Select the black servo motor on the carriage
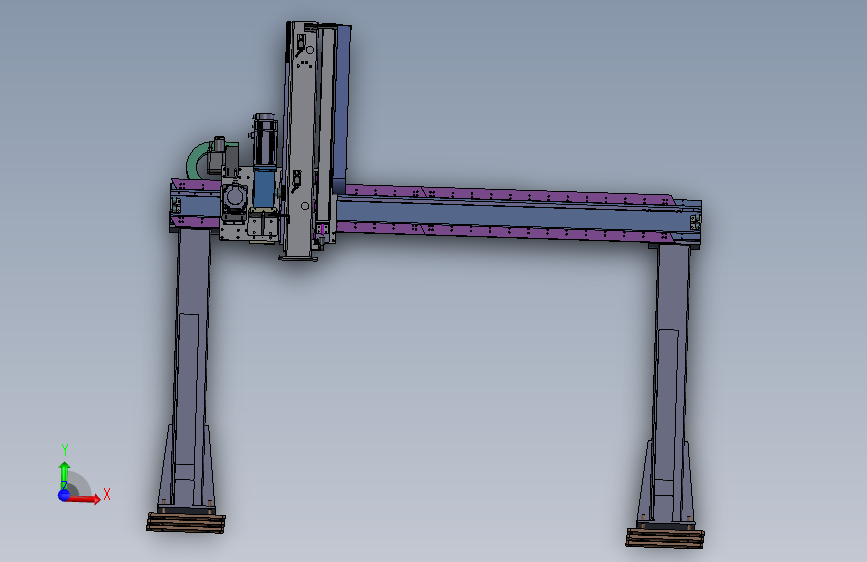The width and height of the screenshot is (867, 562). (265, 141)
